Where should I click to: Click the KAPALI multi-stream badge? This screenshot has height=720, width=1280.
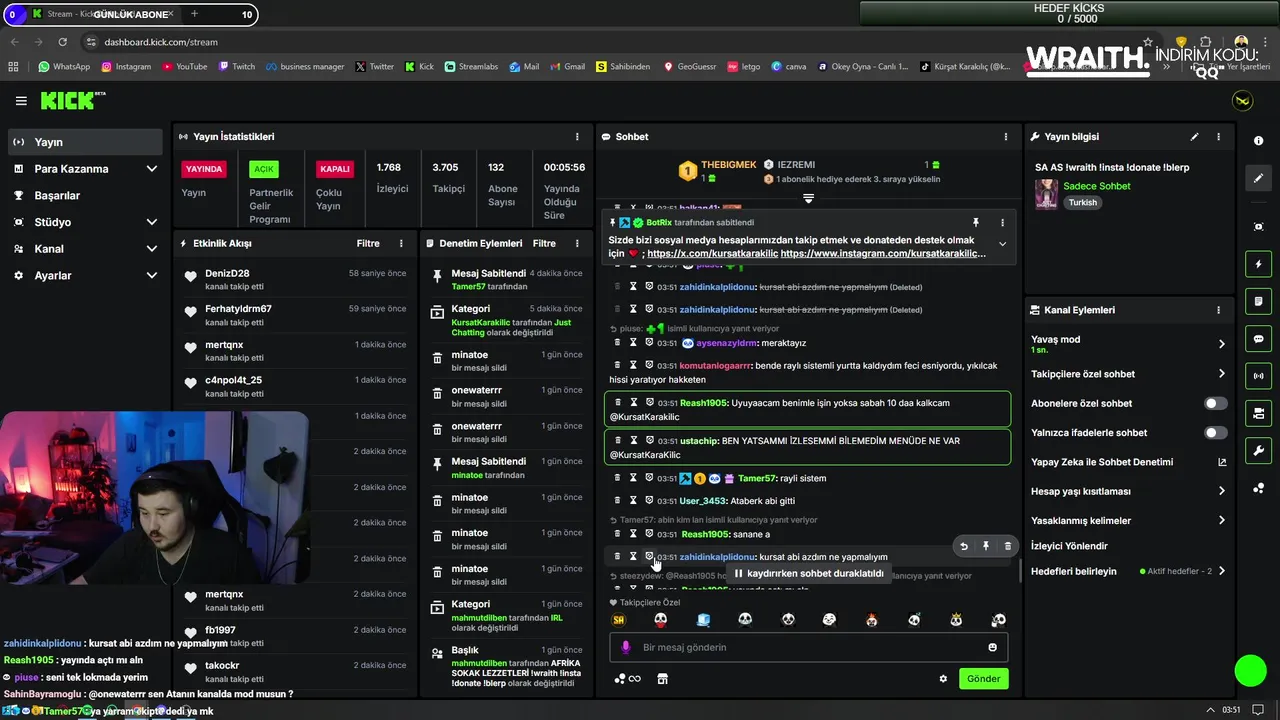[x=334, y=169]
